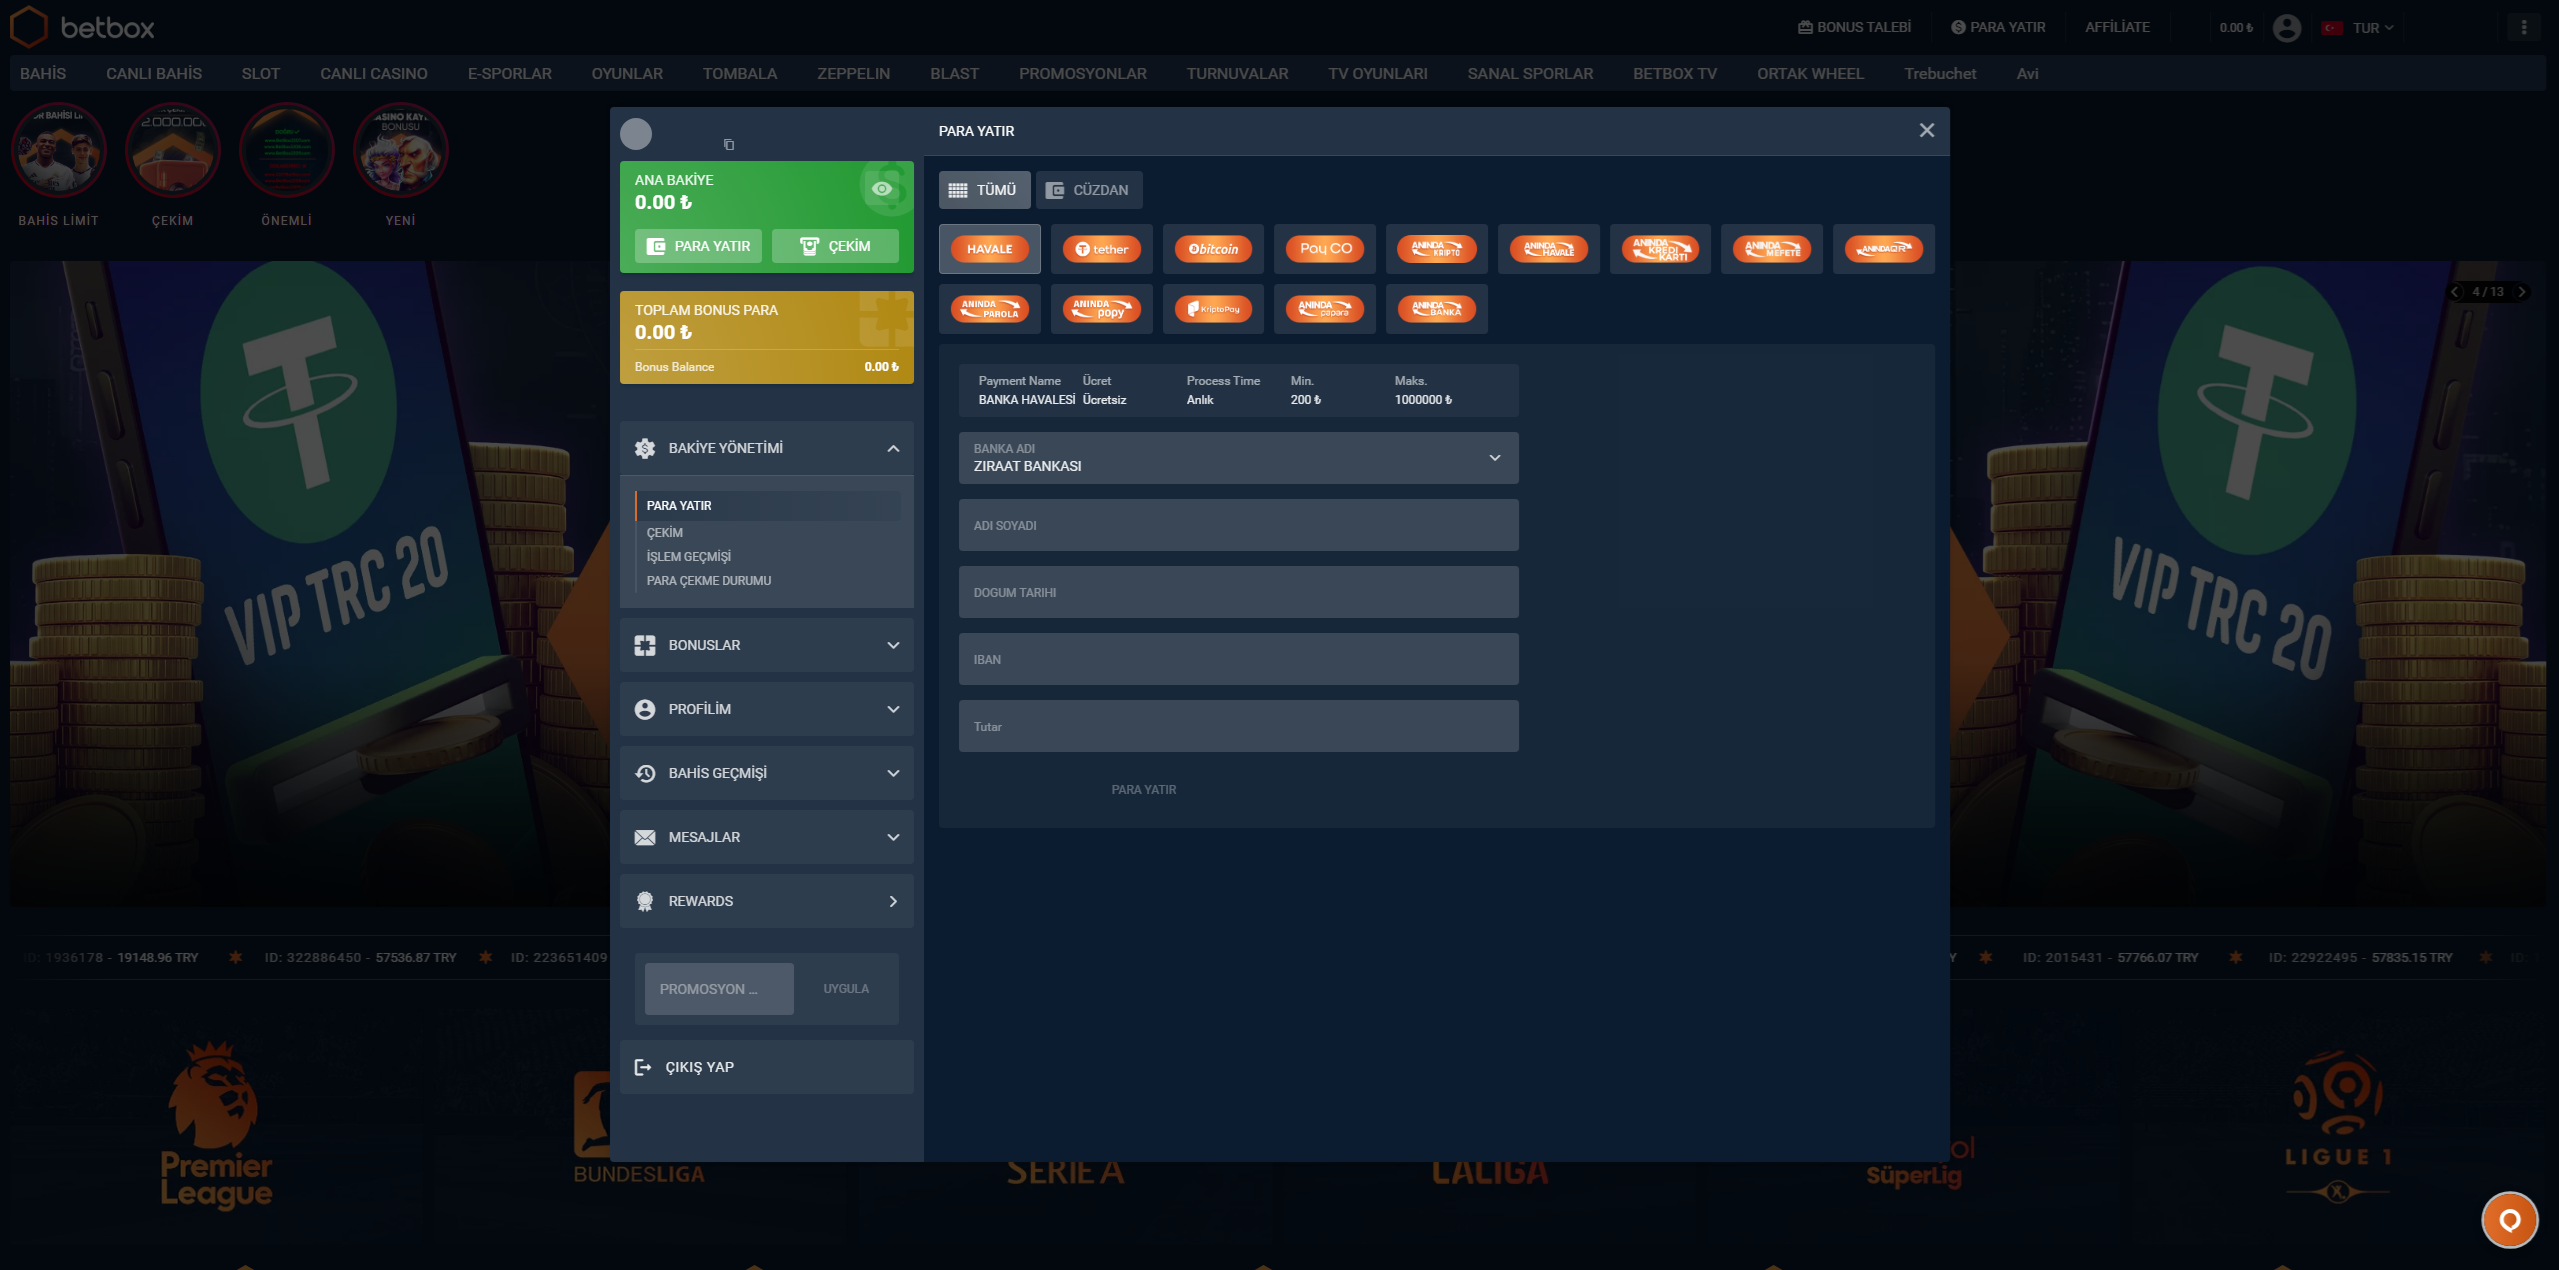Open the REWARDS section

point(766,901)
